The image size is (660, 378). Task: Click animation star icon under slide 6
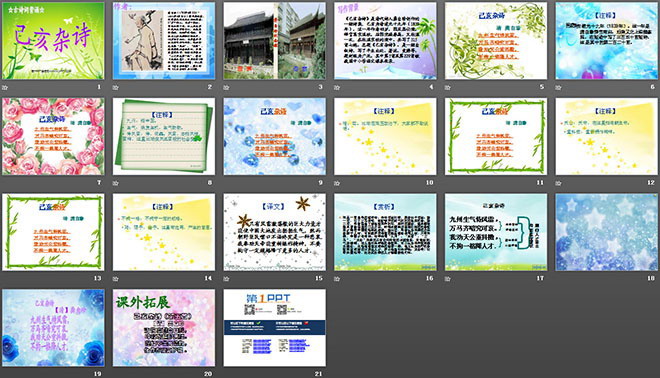559,87
